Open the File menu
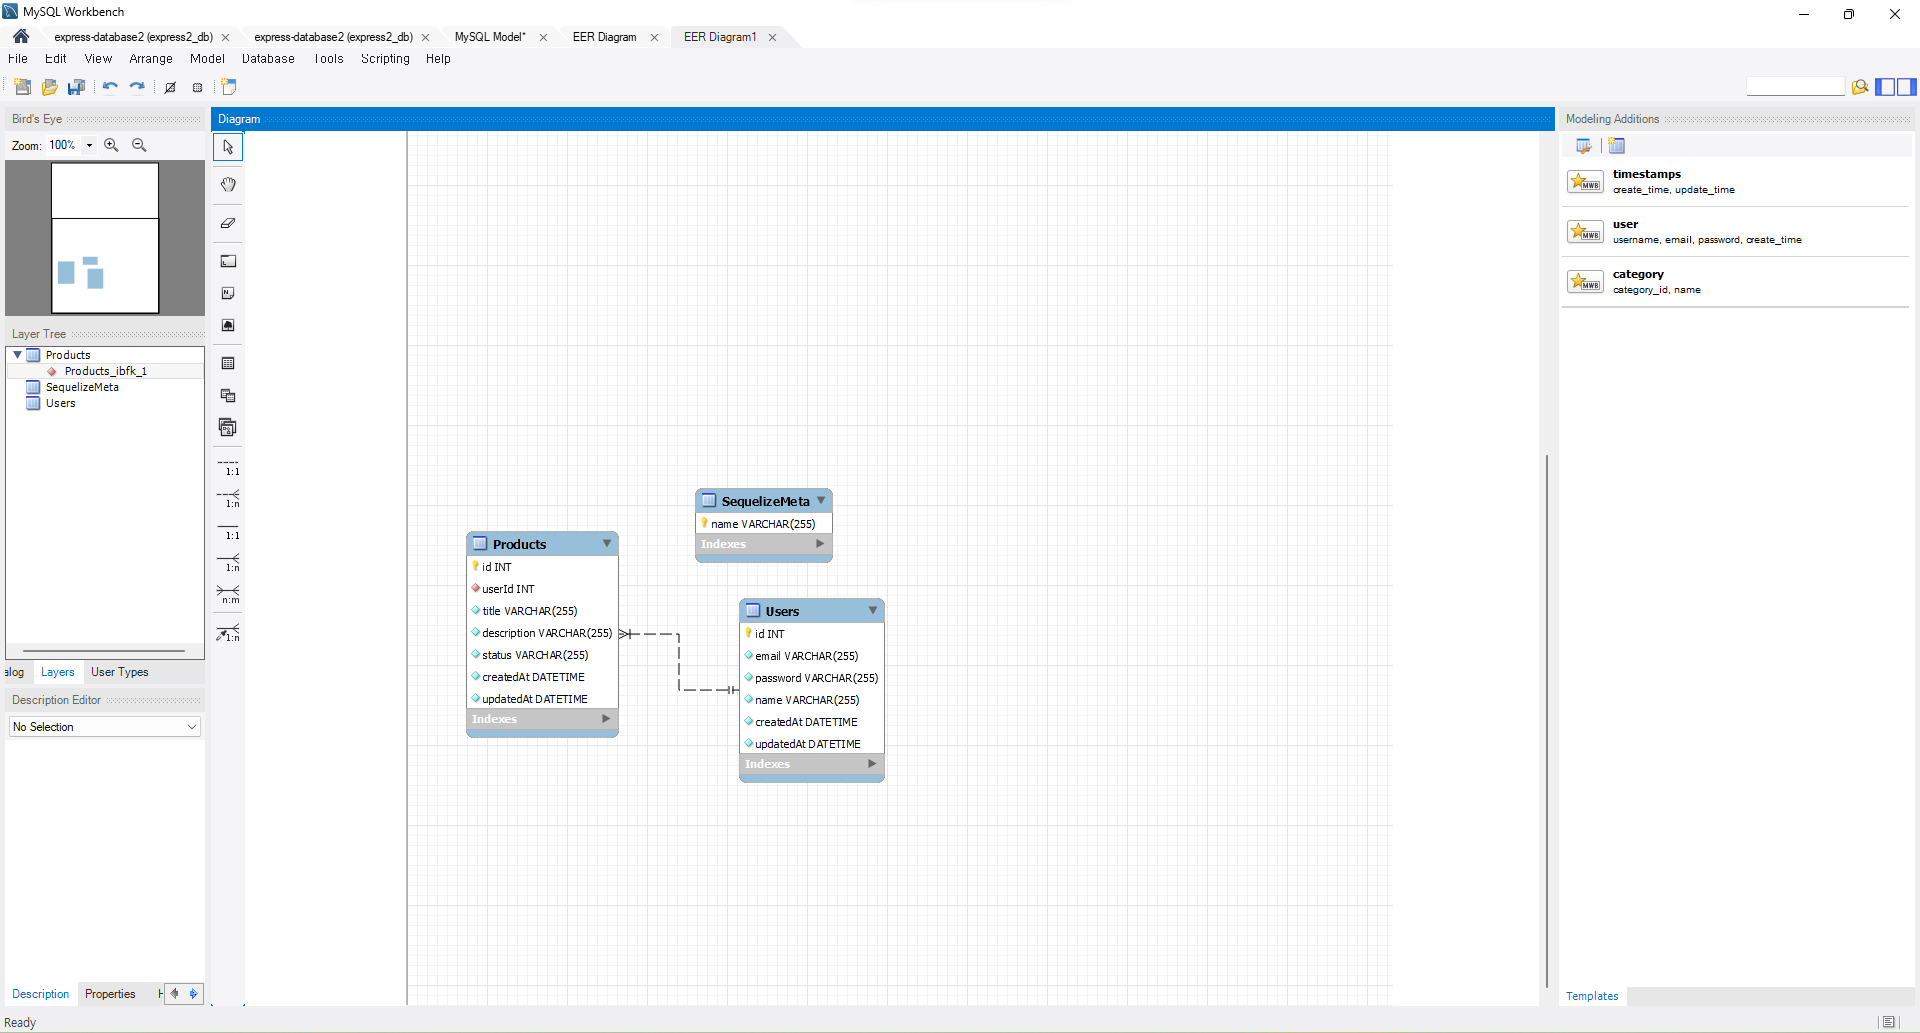Viewport: 1920px width, 1033px height. pyautogui.click(x=18, y=59)
